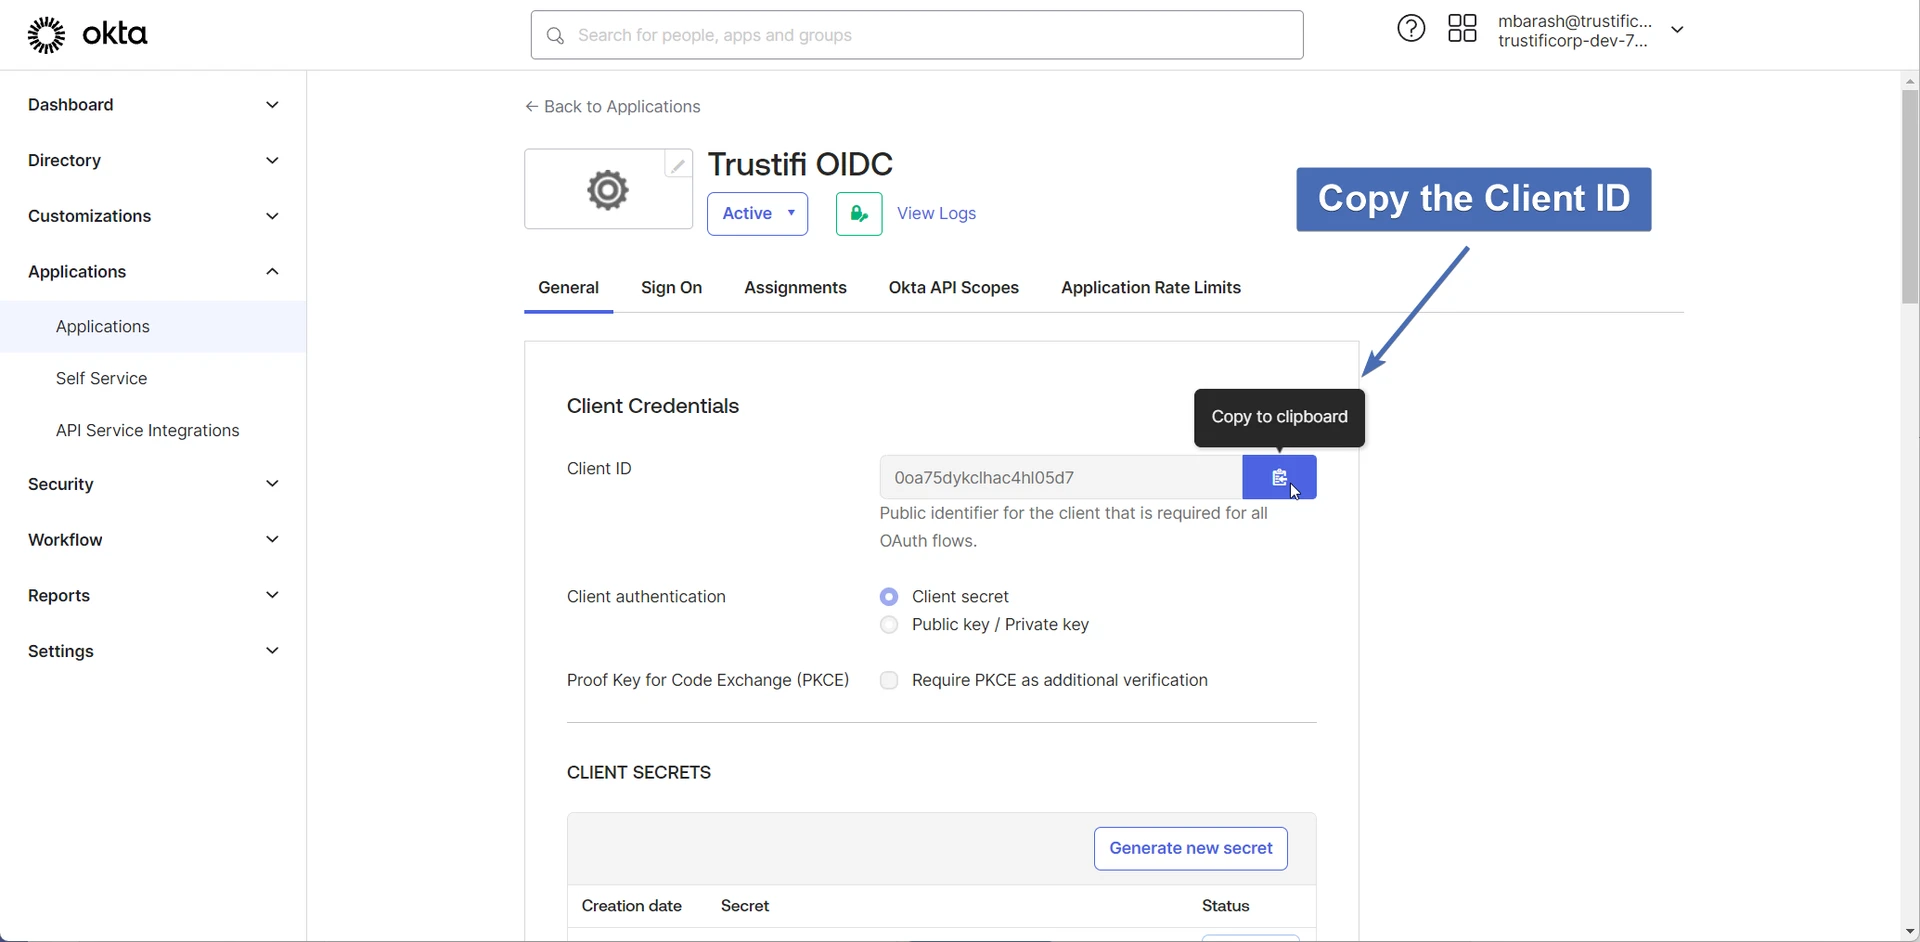The height and width of the screenshot is (942, 1920).
Task: Click the Client ID text field
Action: coord(1060,478)
